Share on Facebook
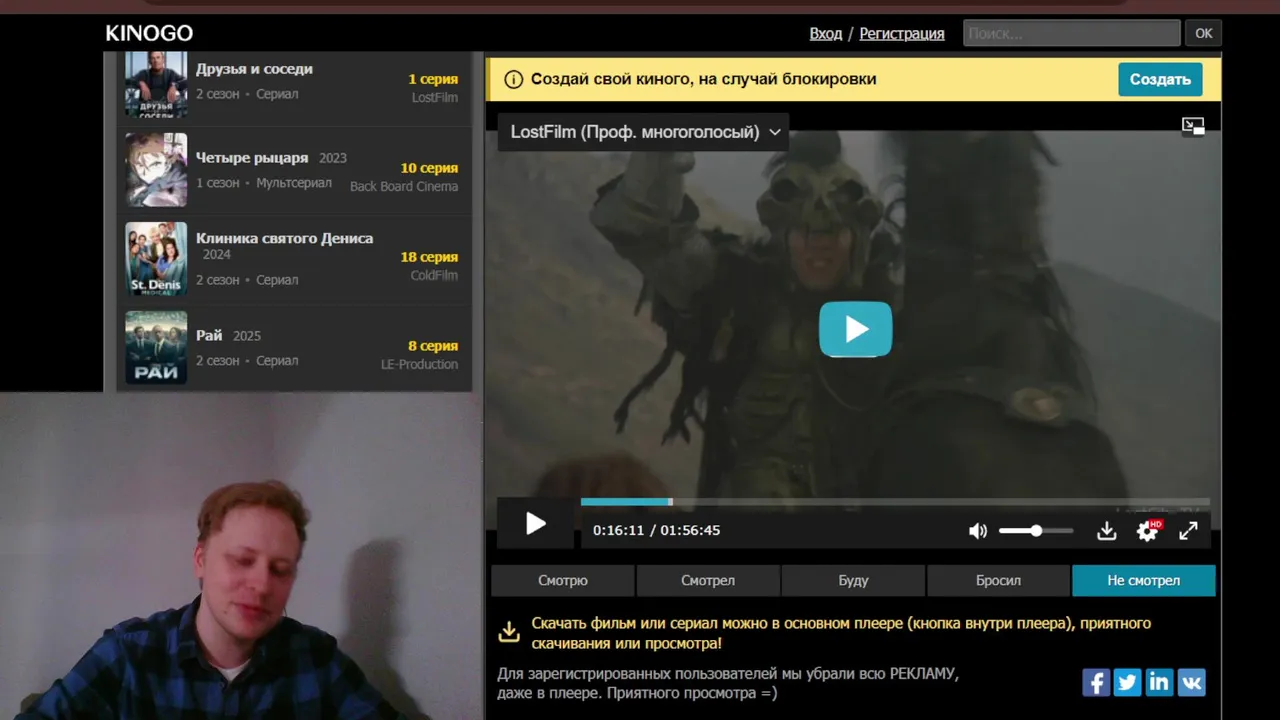This screenshot has width=1280, height=720. [x=1096, y=683]
